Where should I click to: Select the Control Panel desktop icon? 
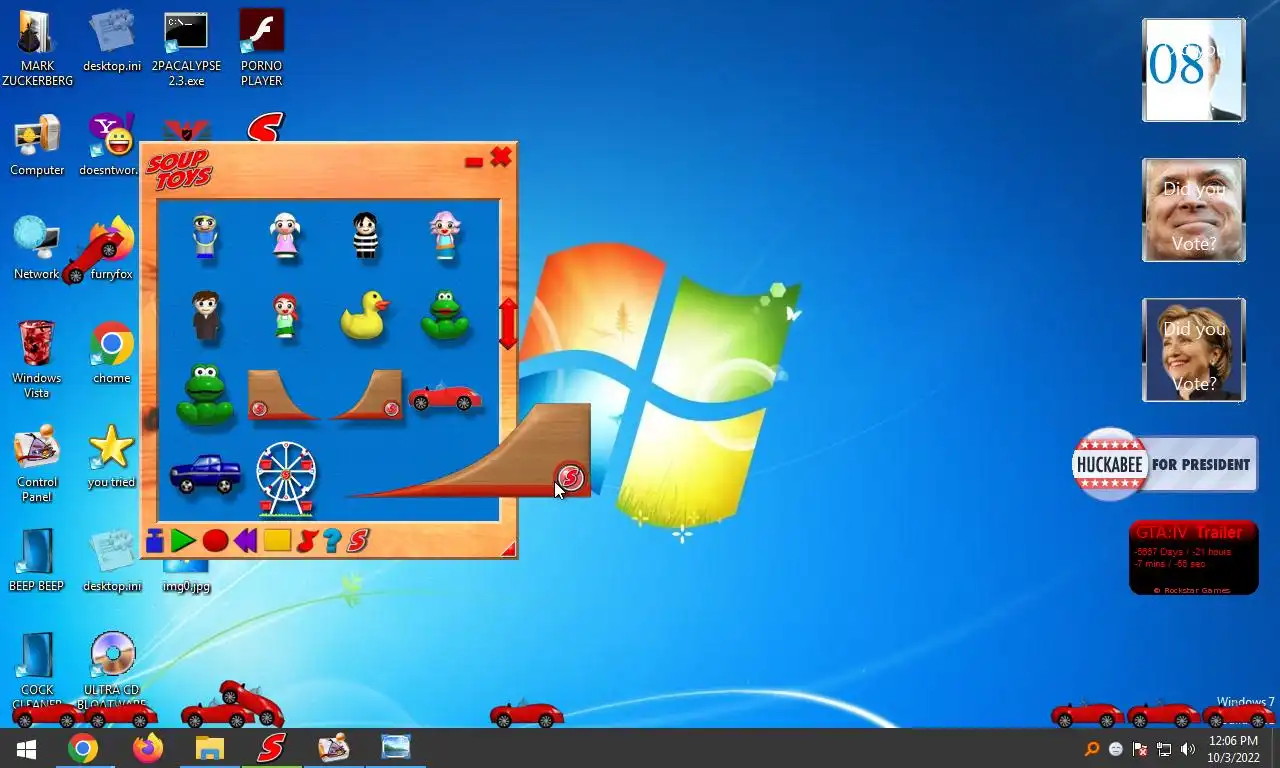click(x=37, y=464)
